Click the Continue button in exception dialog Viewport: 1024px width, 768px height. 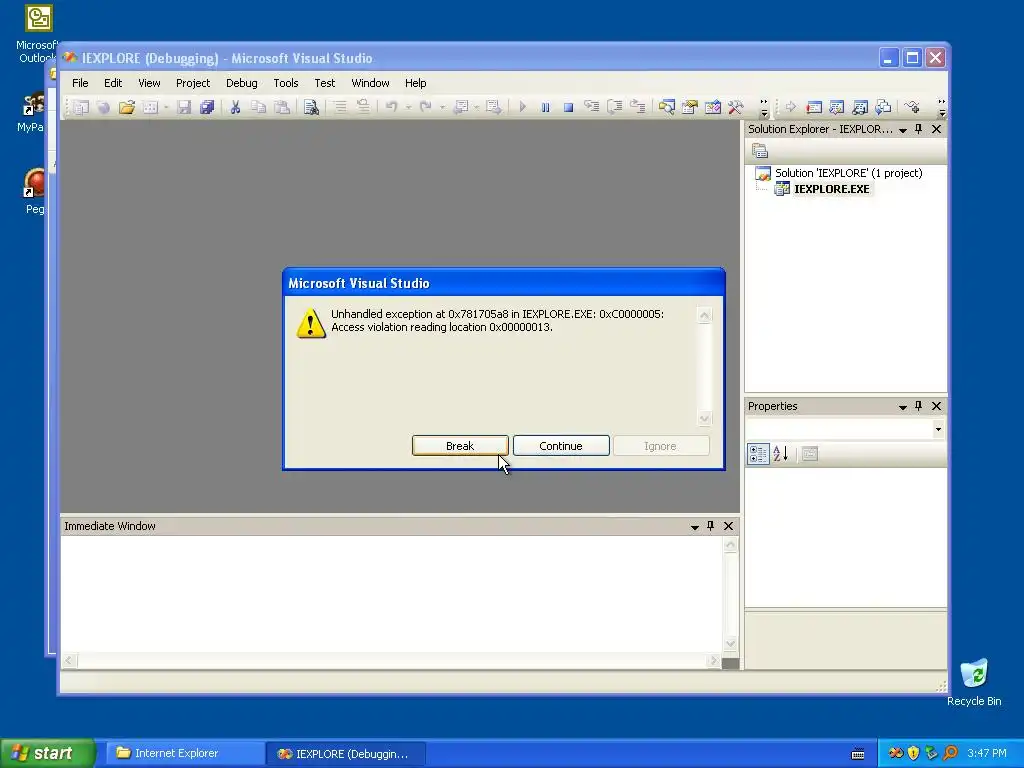pyautogui.click(x=561, y=445)
